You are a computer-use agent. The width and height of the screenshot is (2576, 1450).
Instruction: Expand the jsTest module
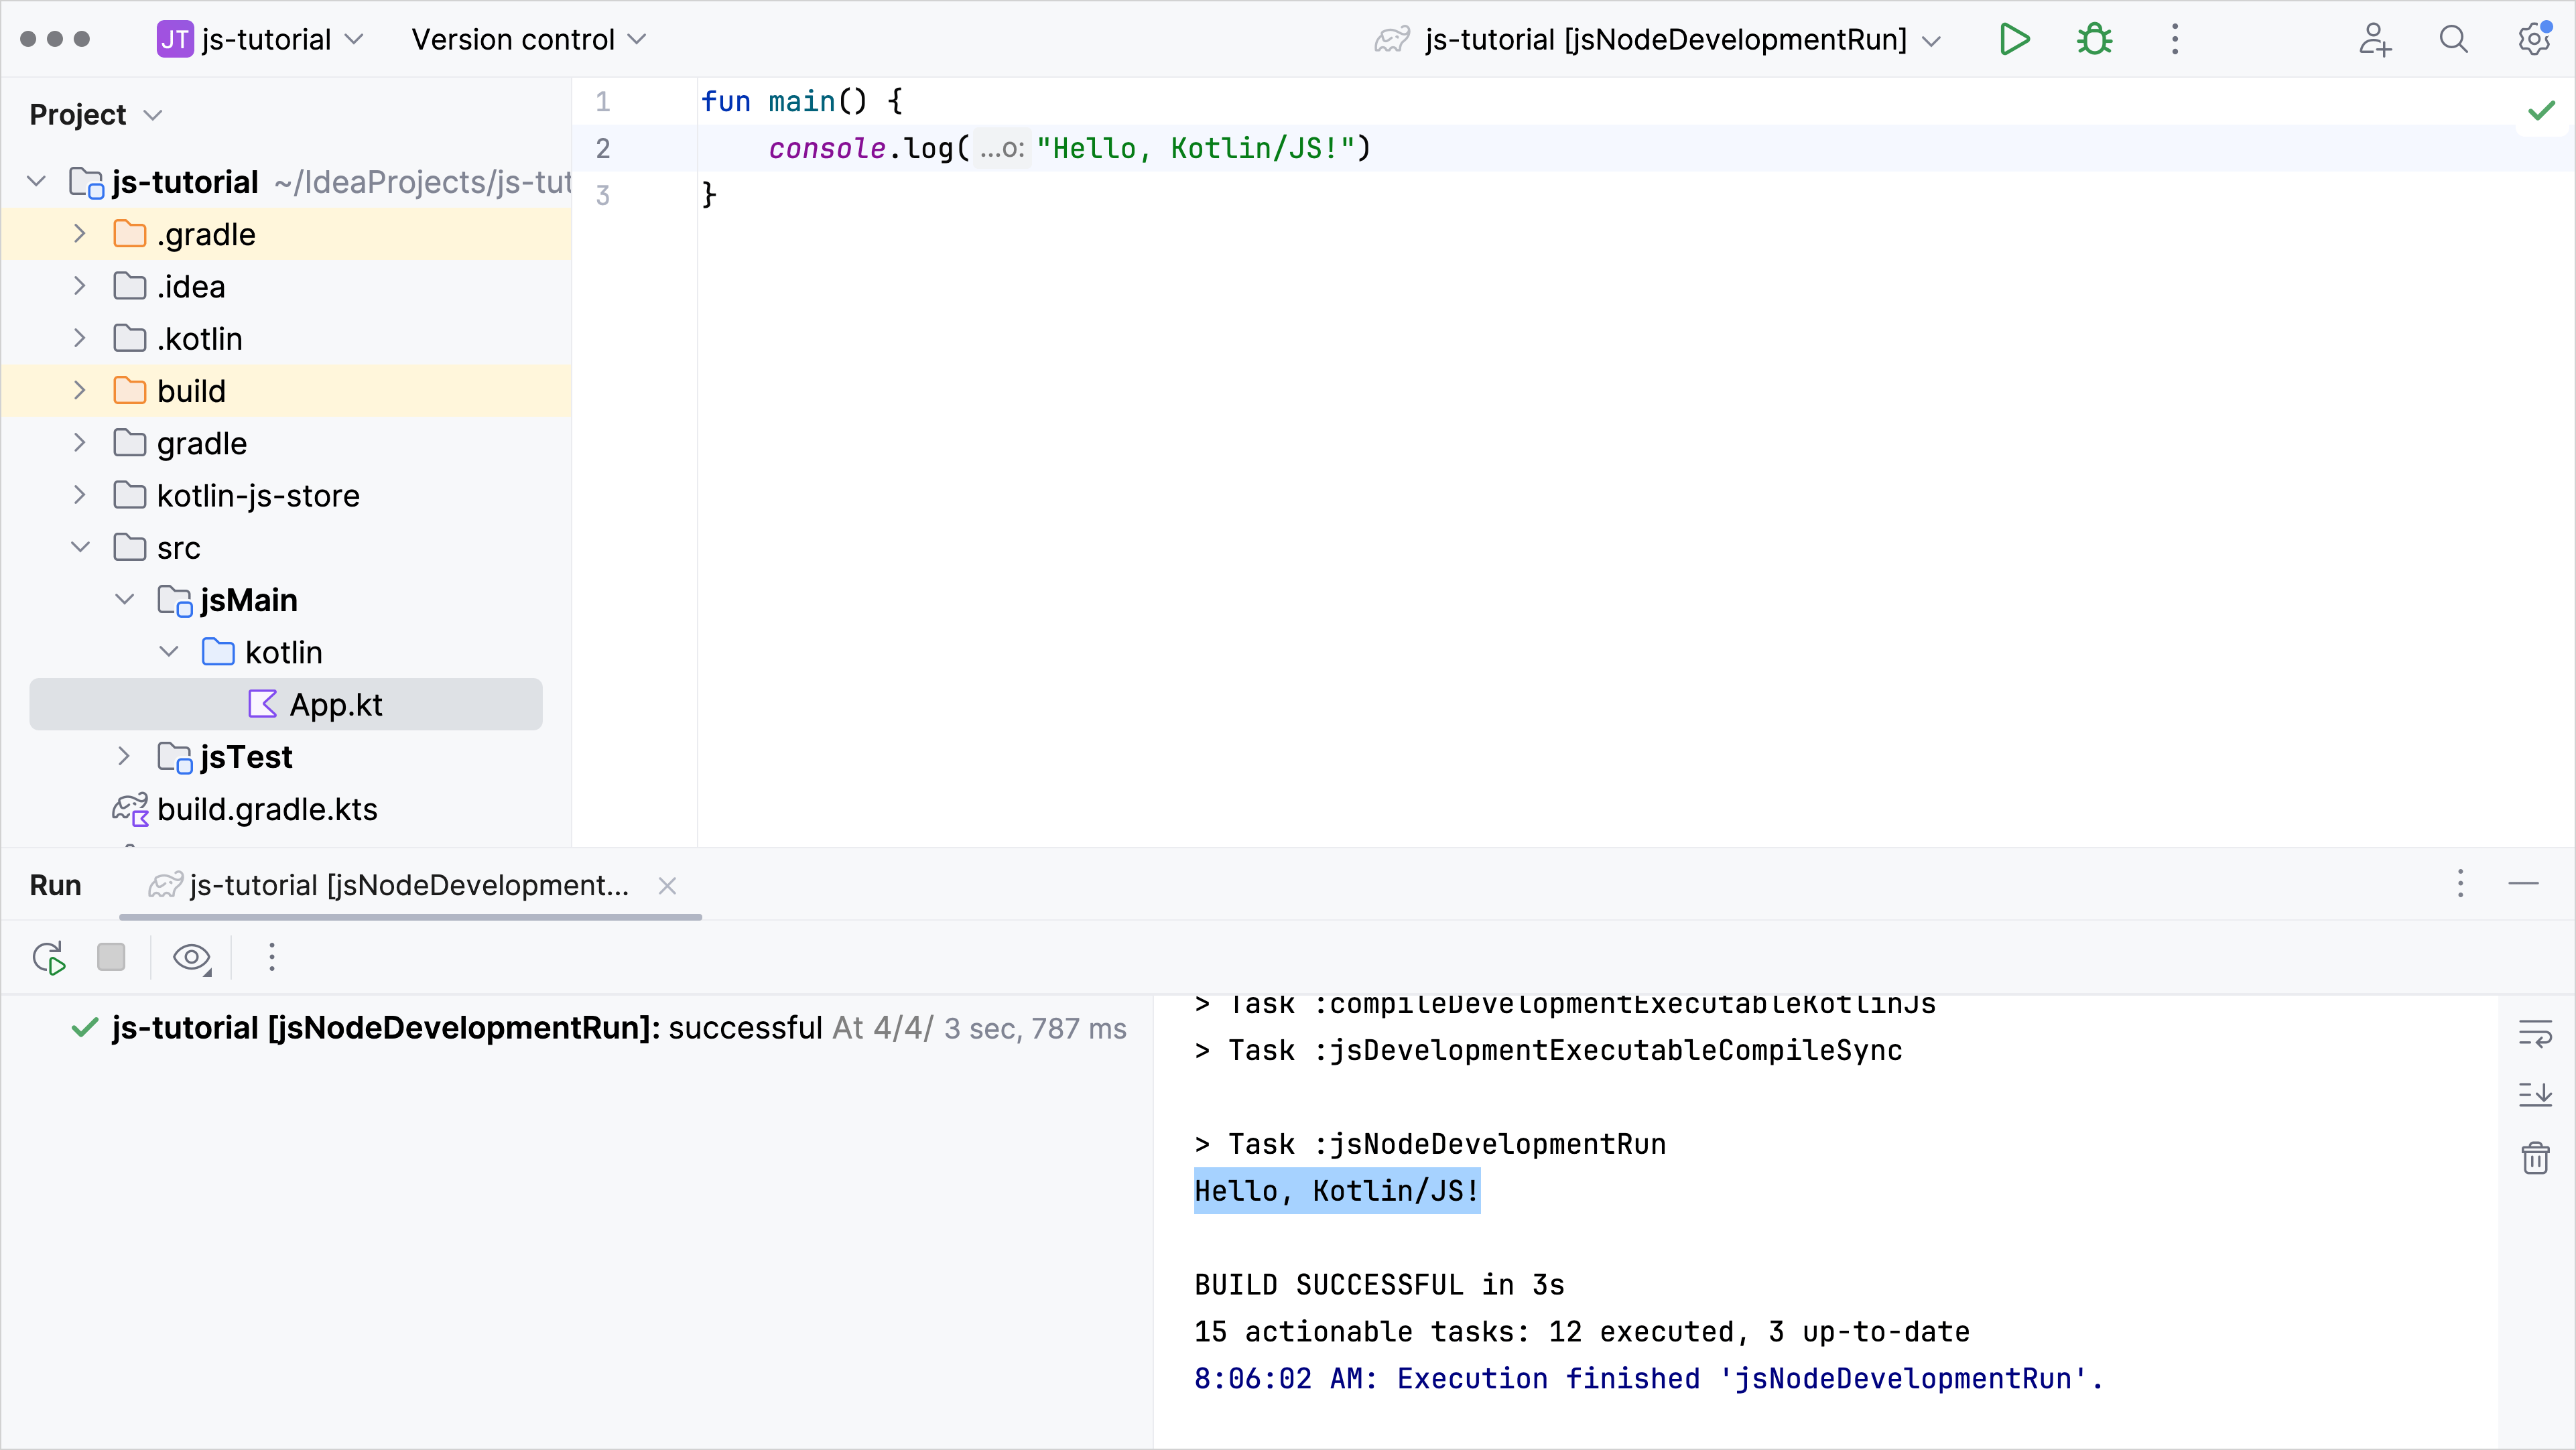click(x=123, y=757)
